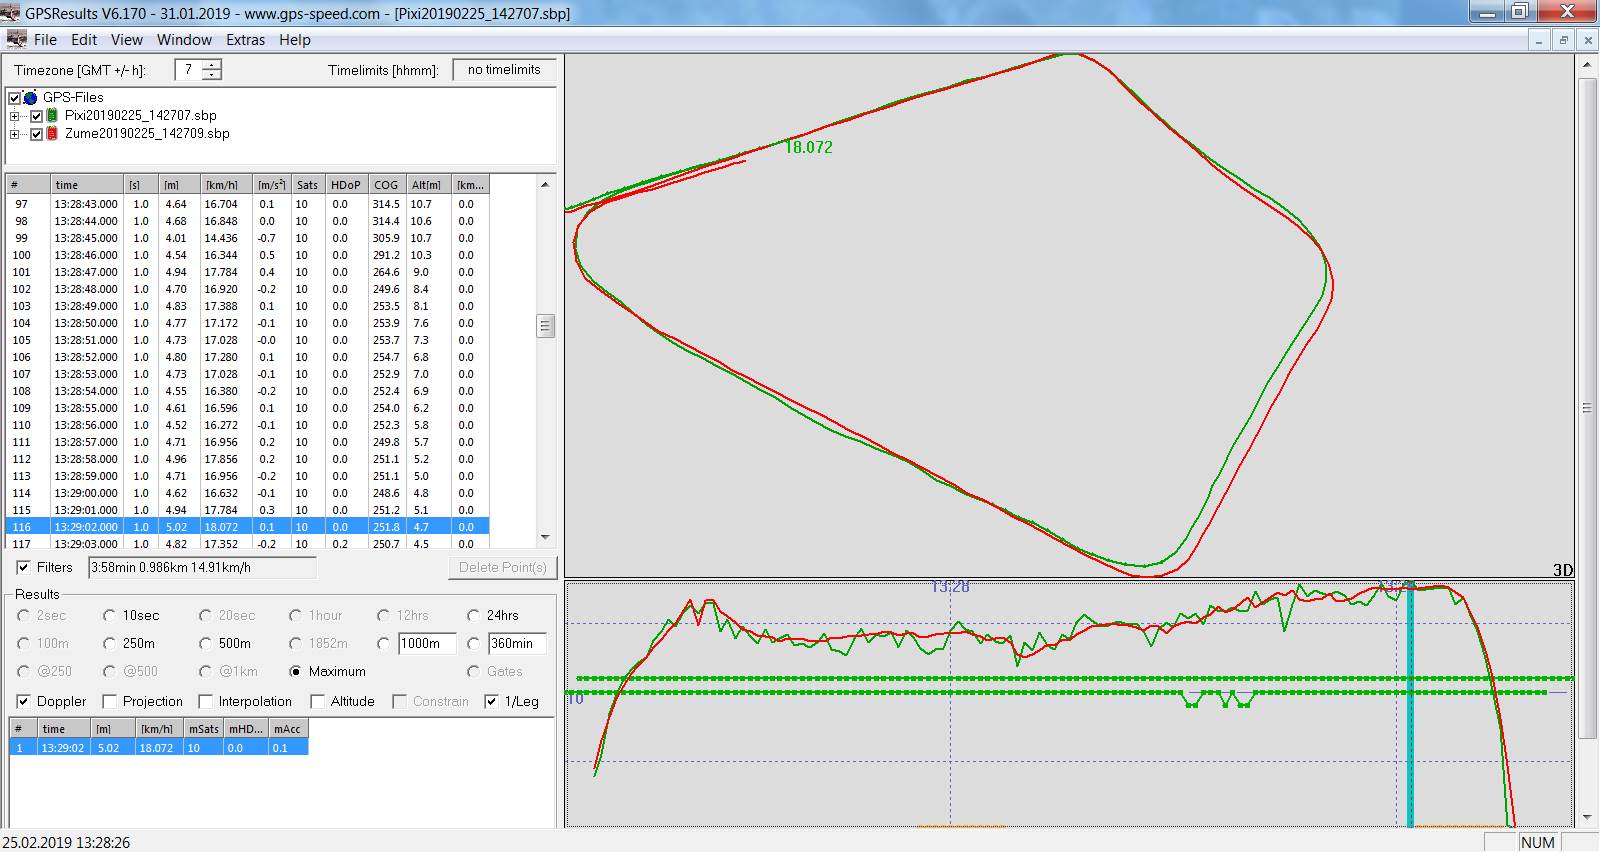The image size is (1600, 852).
Task: Restore the inner document window
Action: click(1563, 40)
